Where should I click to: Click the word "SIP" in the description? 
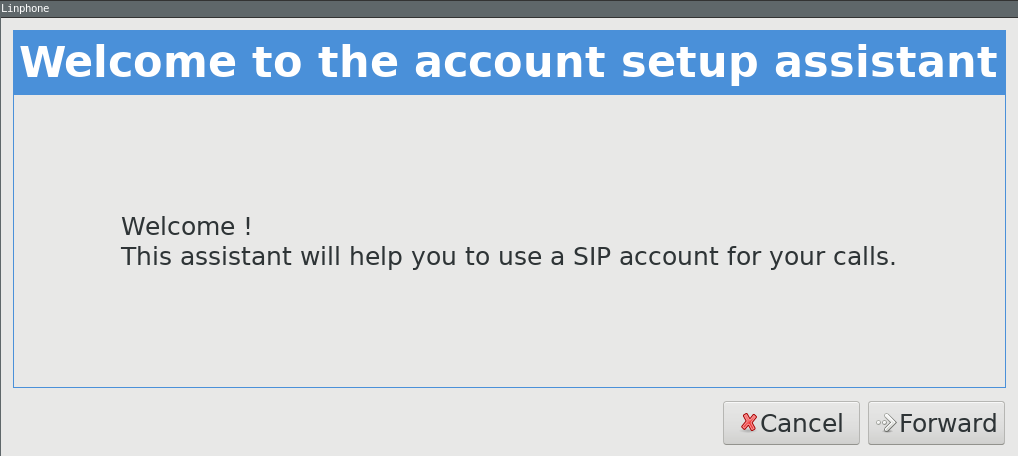point(591,257)
